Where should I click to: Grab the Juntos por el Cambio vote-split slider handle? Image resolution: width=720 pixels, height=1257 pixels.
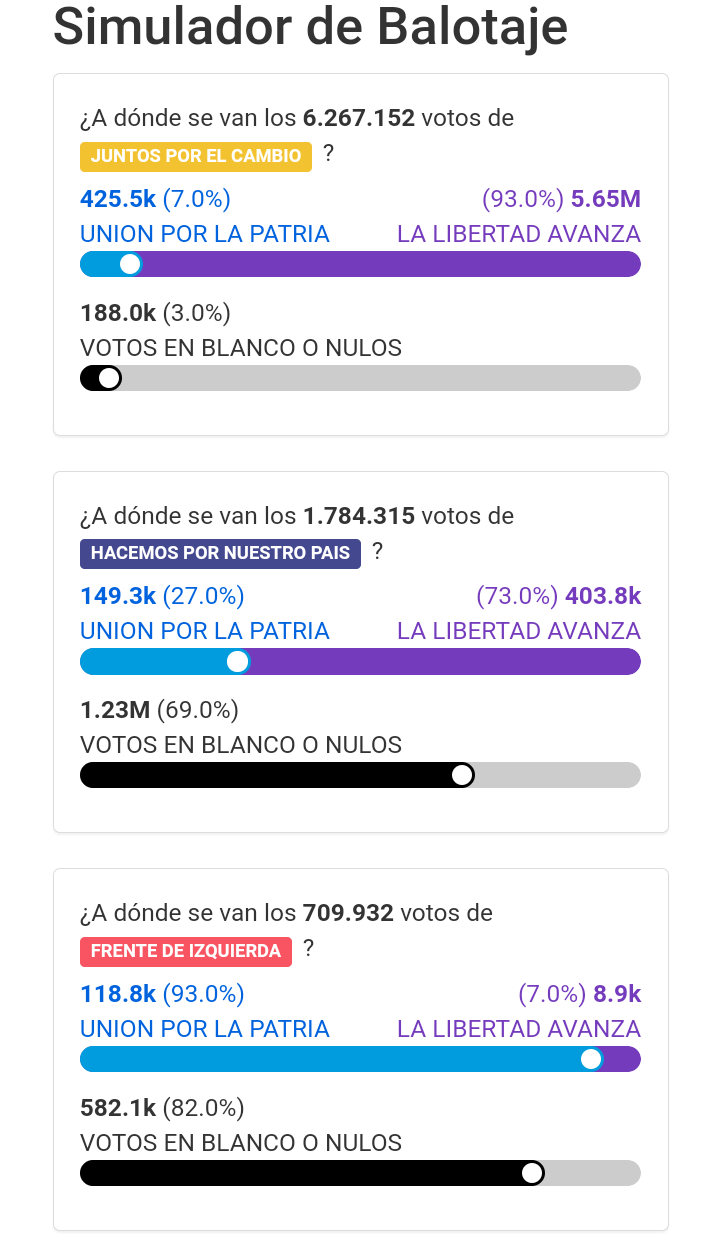point(130,264)
